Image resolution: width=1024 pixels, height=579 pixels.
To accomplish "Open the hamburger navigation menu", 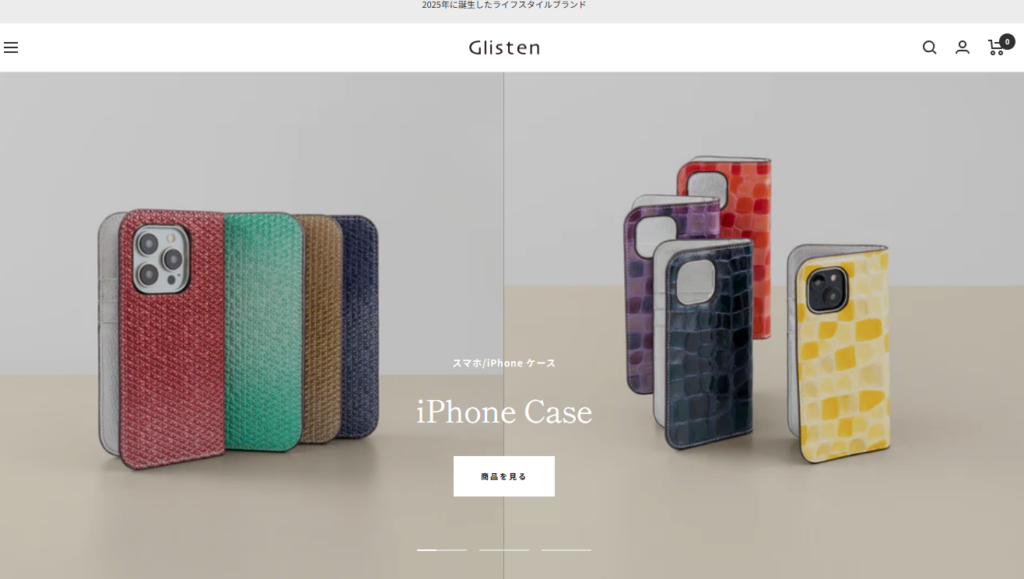I will (10, 48).
